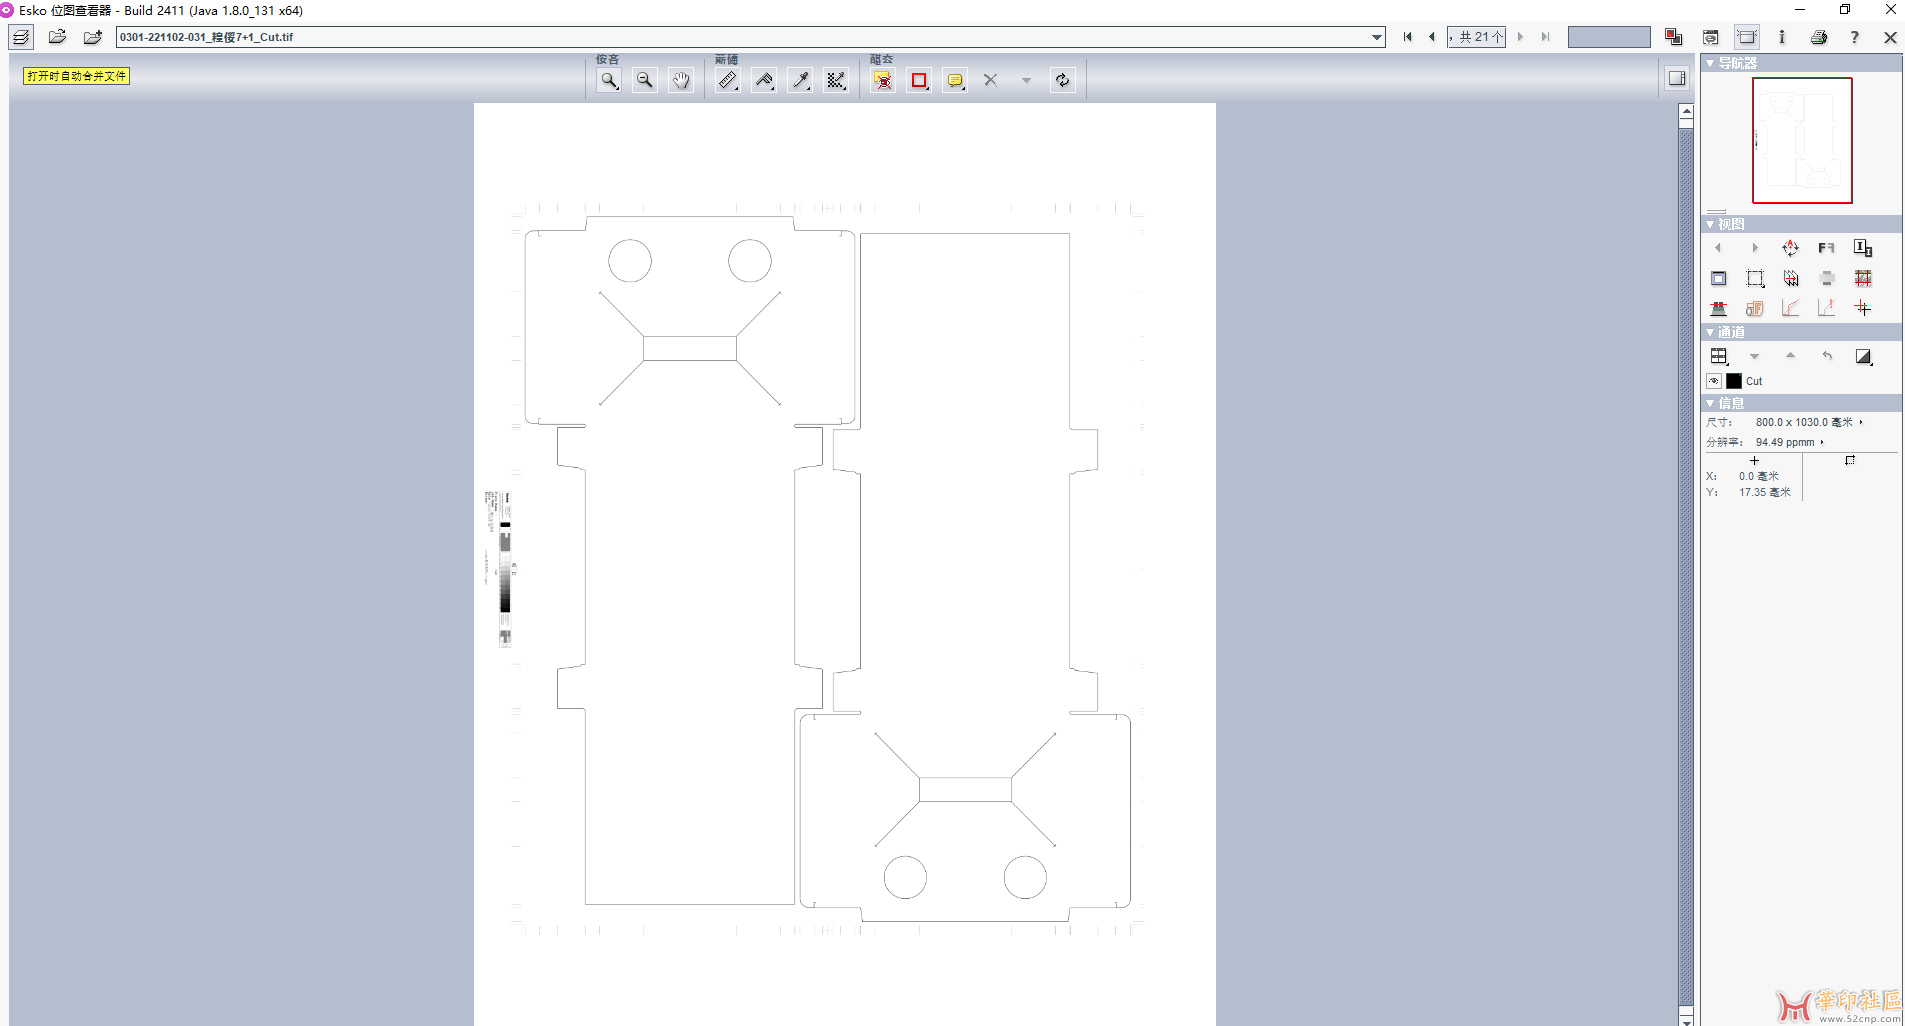Open the file name dropdown list
Screen dimensions: 1905x1026
(x=1377, y=37)
